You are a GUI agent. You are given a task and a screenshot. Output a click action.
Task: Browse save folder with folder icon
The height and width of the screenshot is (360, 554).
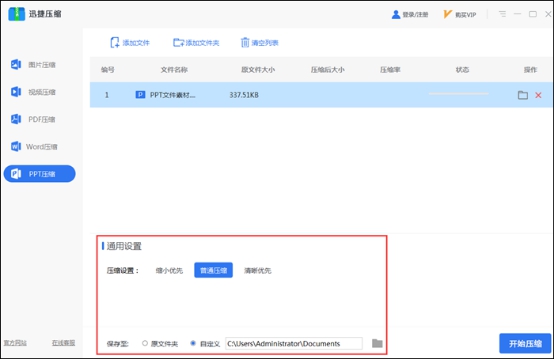tap(377, 343)
